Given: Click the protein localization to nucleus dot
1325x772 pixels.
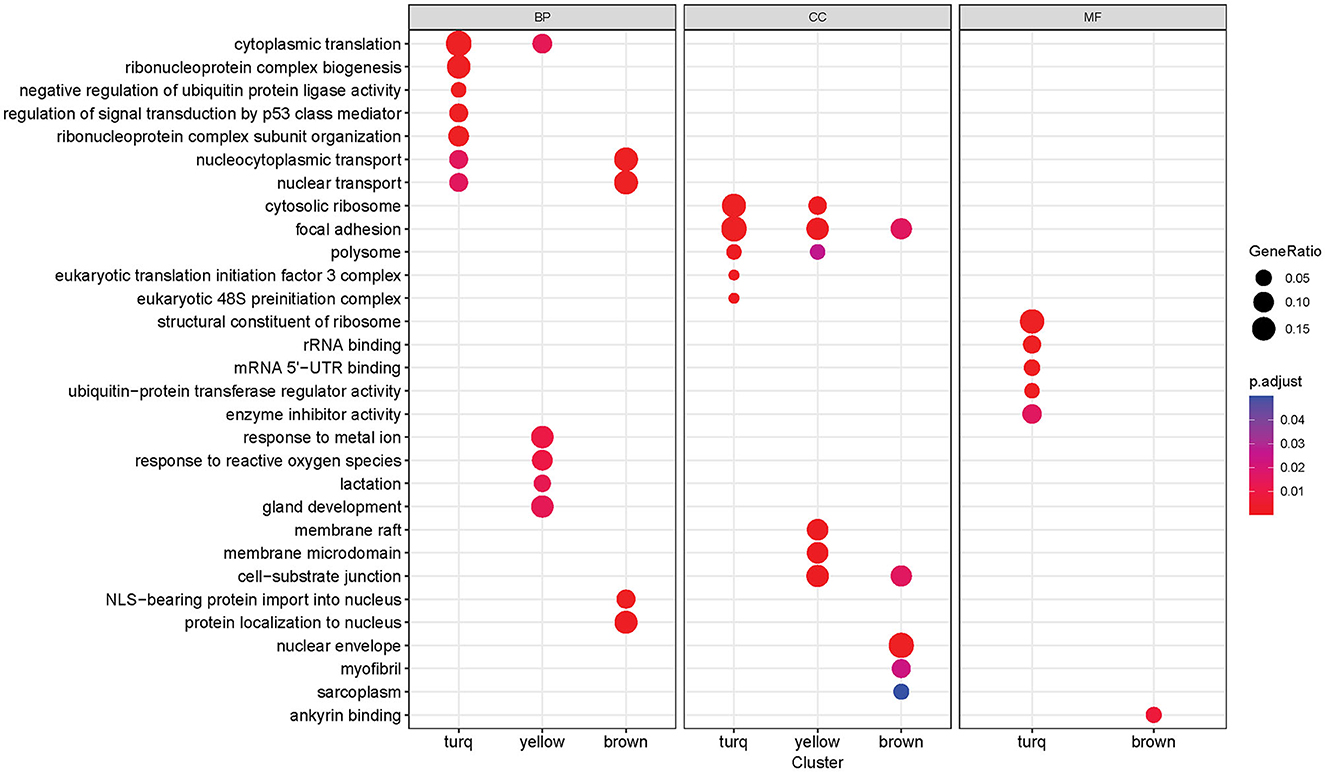Looking at the screenshot, I should point(626,622).
